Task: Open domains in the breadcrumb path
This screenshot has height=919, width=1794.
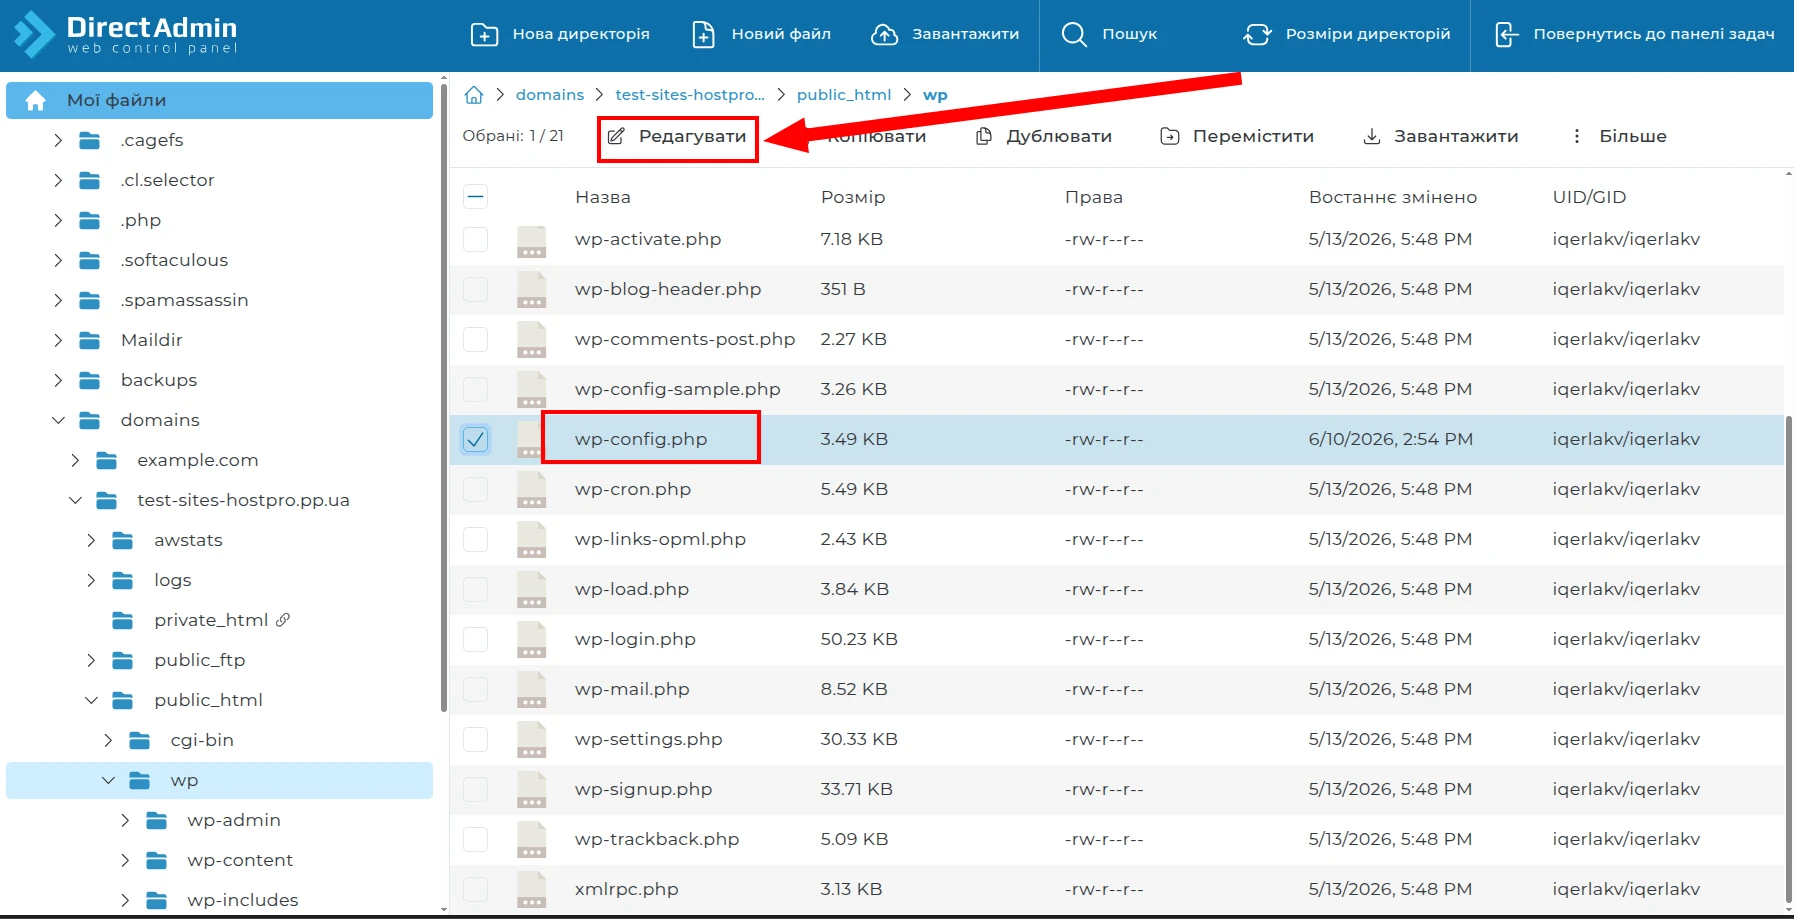Action: (550, 95)
